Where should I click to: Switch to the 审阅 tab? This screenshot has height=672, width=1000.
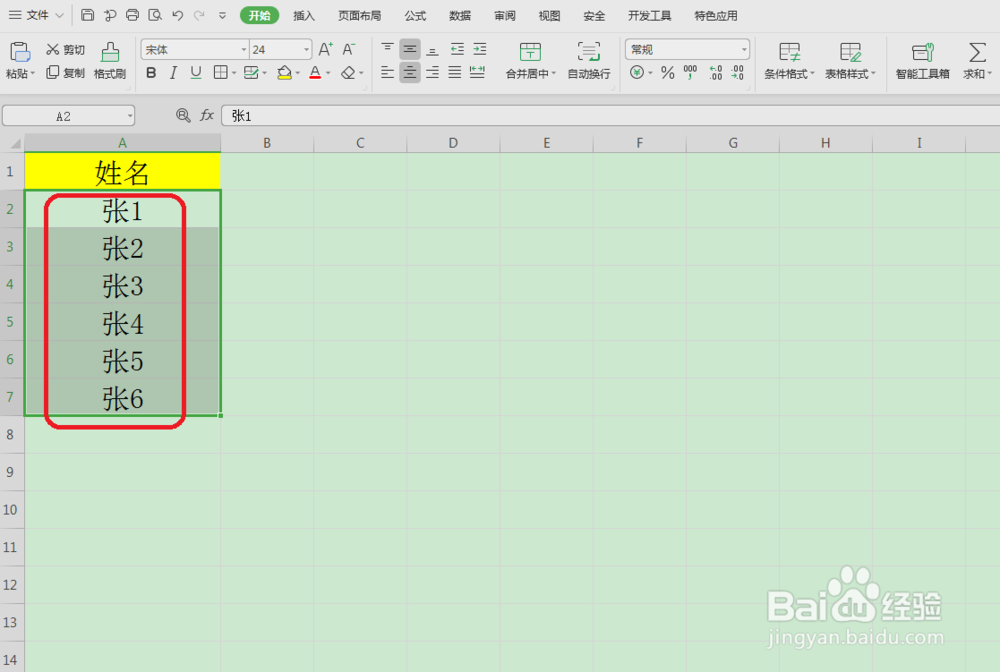pos(504,15)
